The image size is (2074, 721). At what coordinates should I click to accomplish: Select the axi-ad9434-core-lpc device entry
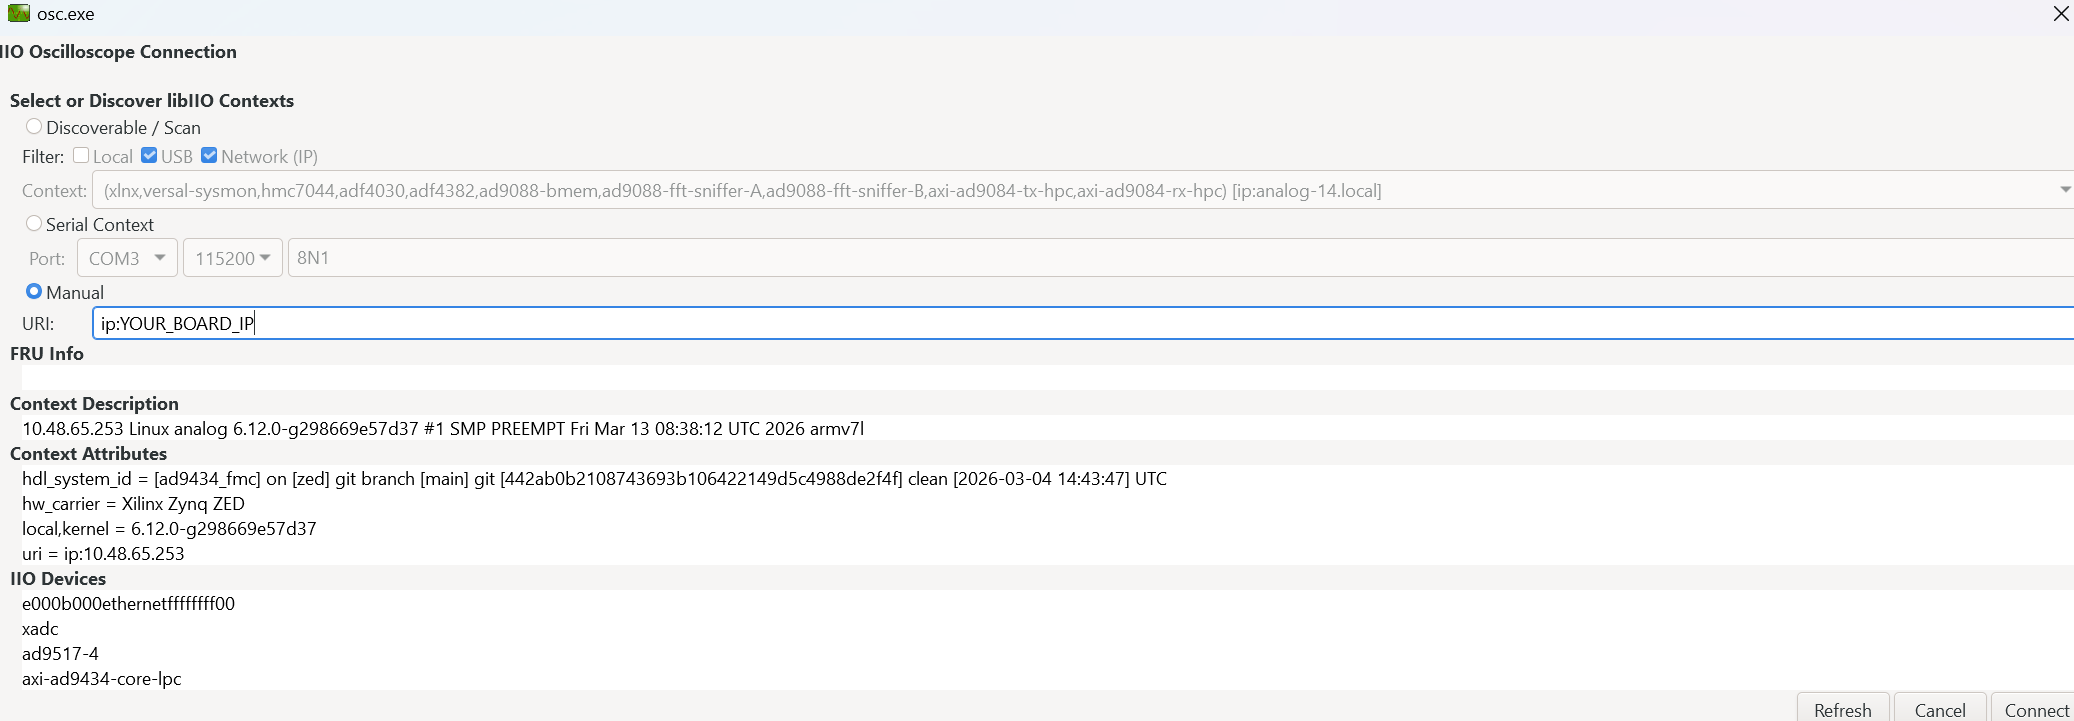point(102,679)
